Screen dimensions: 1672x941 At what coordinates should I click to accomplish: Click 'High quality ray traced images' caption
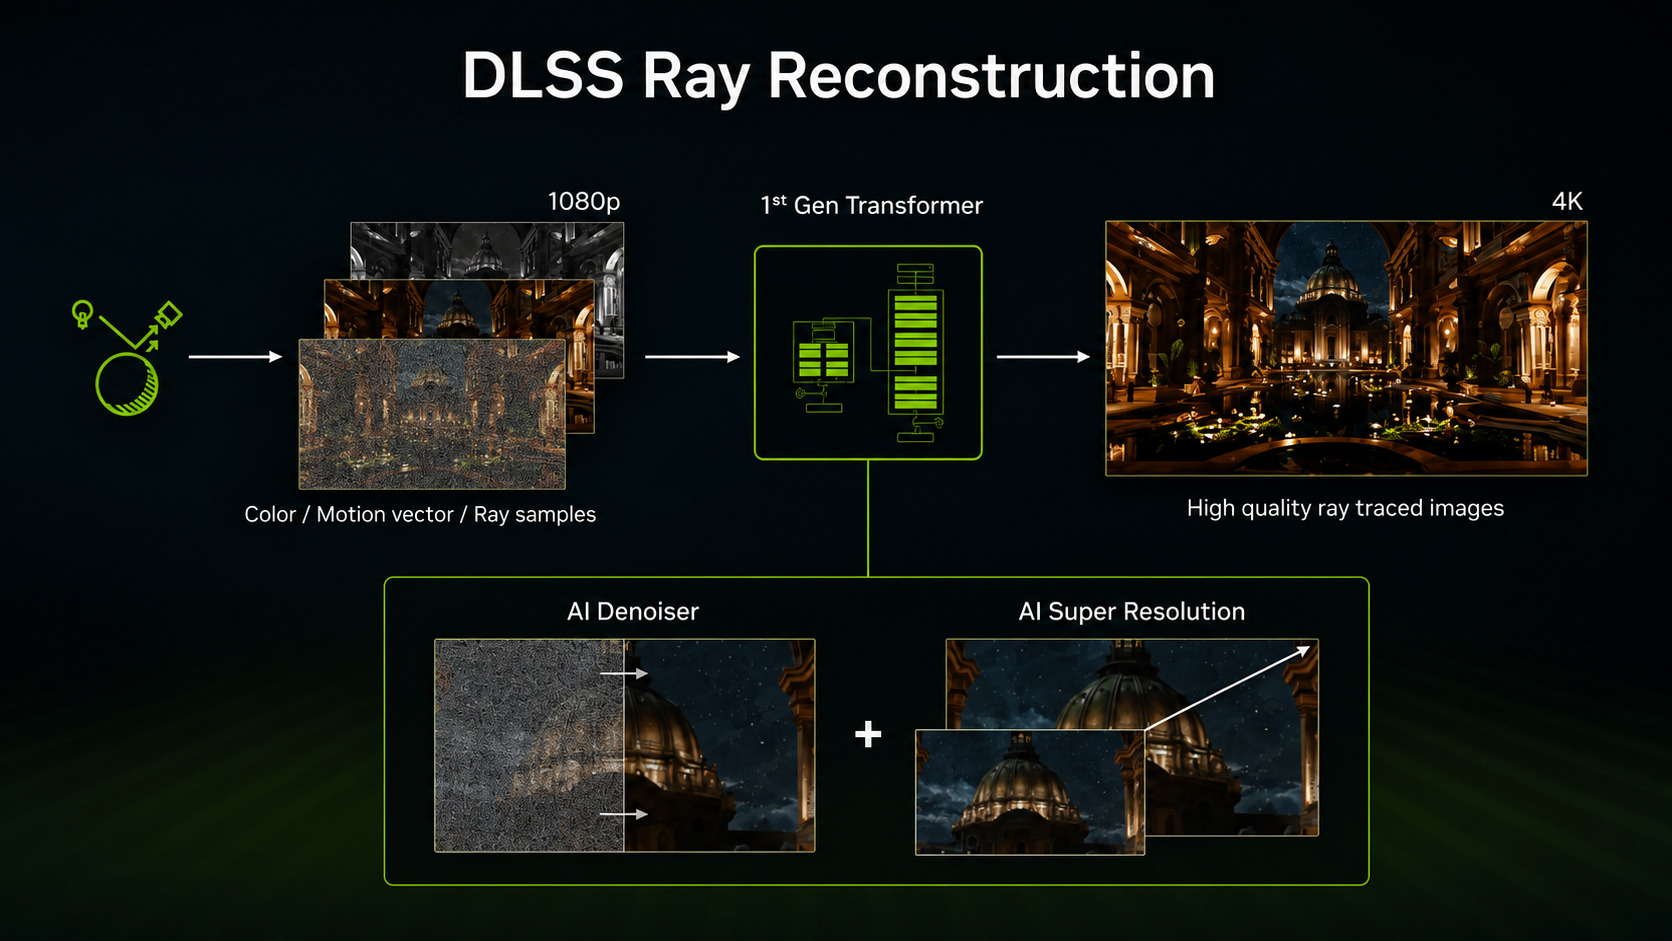pyautogui.click(x=1345, y=508)
